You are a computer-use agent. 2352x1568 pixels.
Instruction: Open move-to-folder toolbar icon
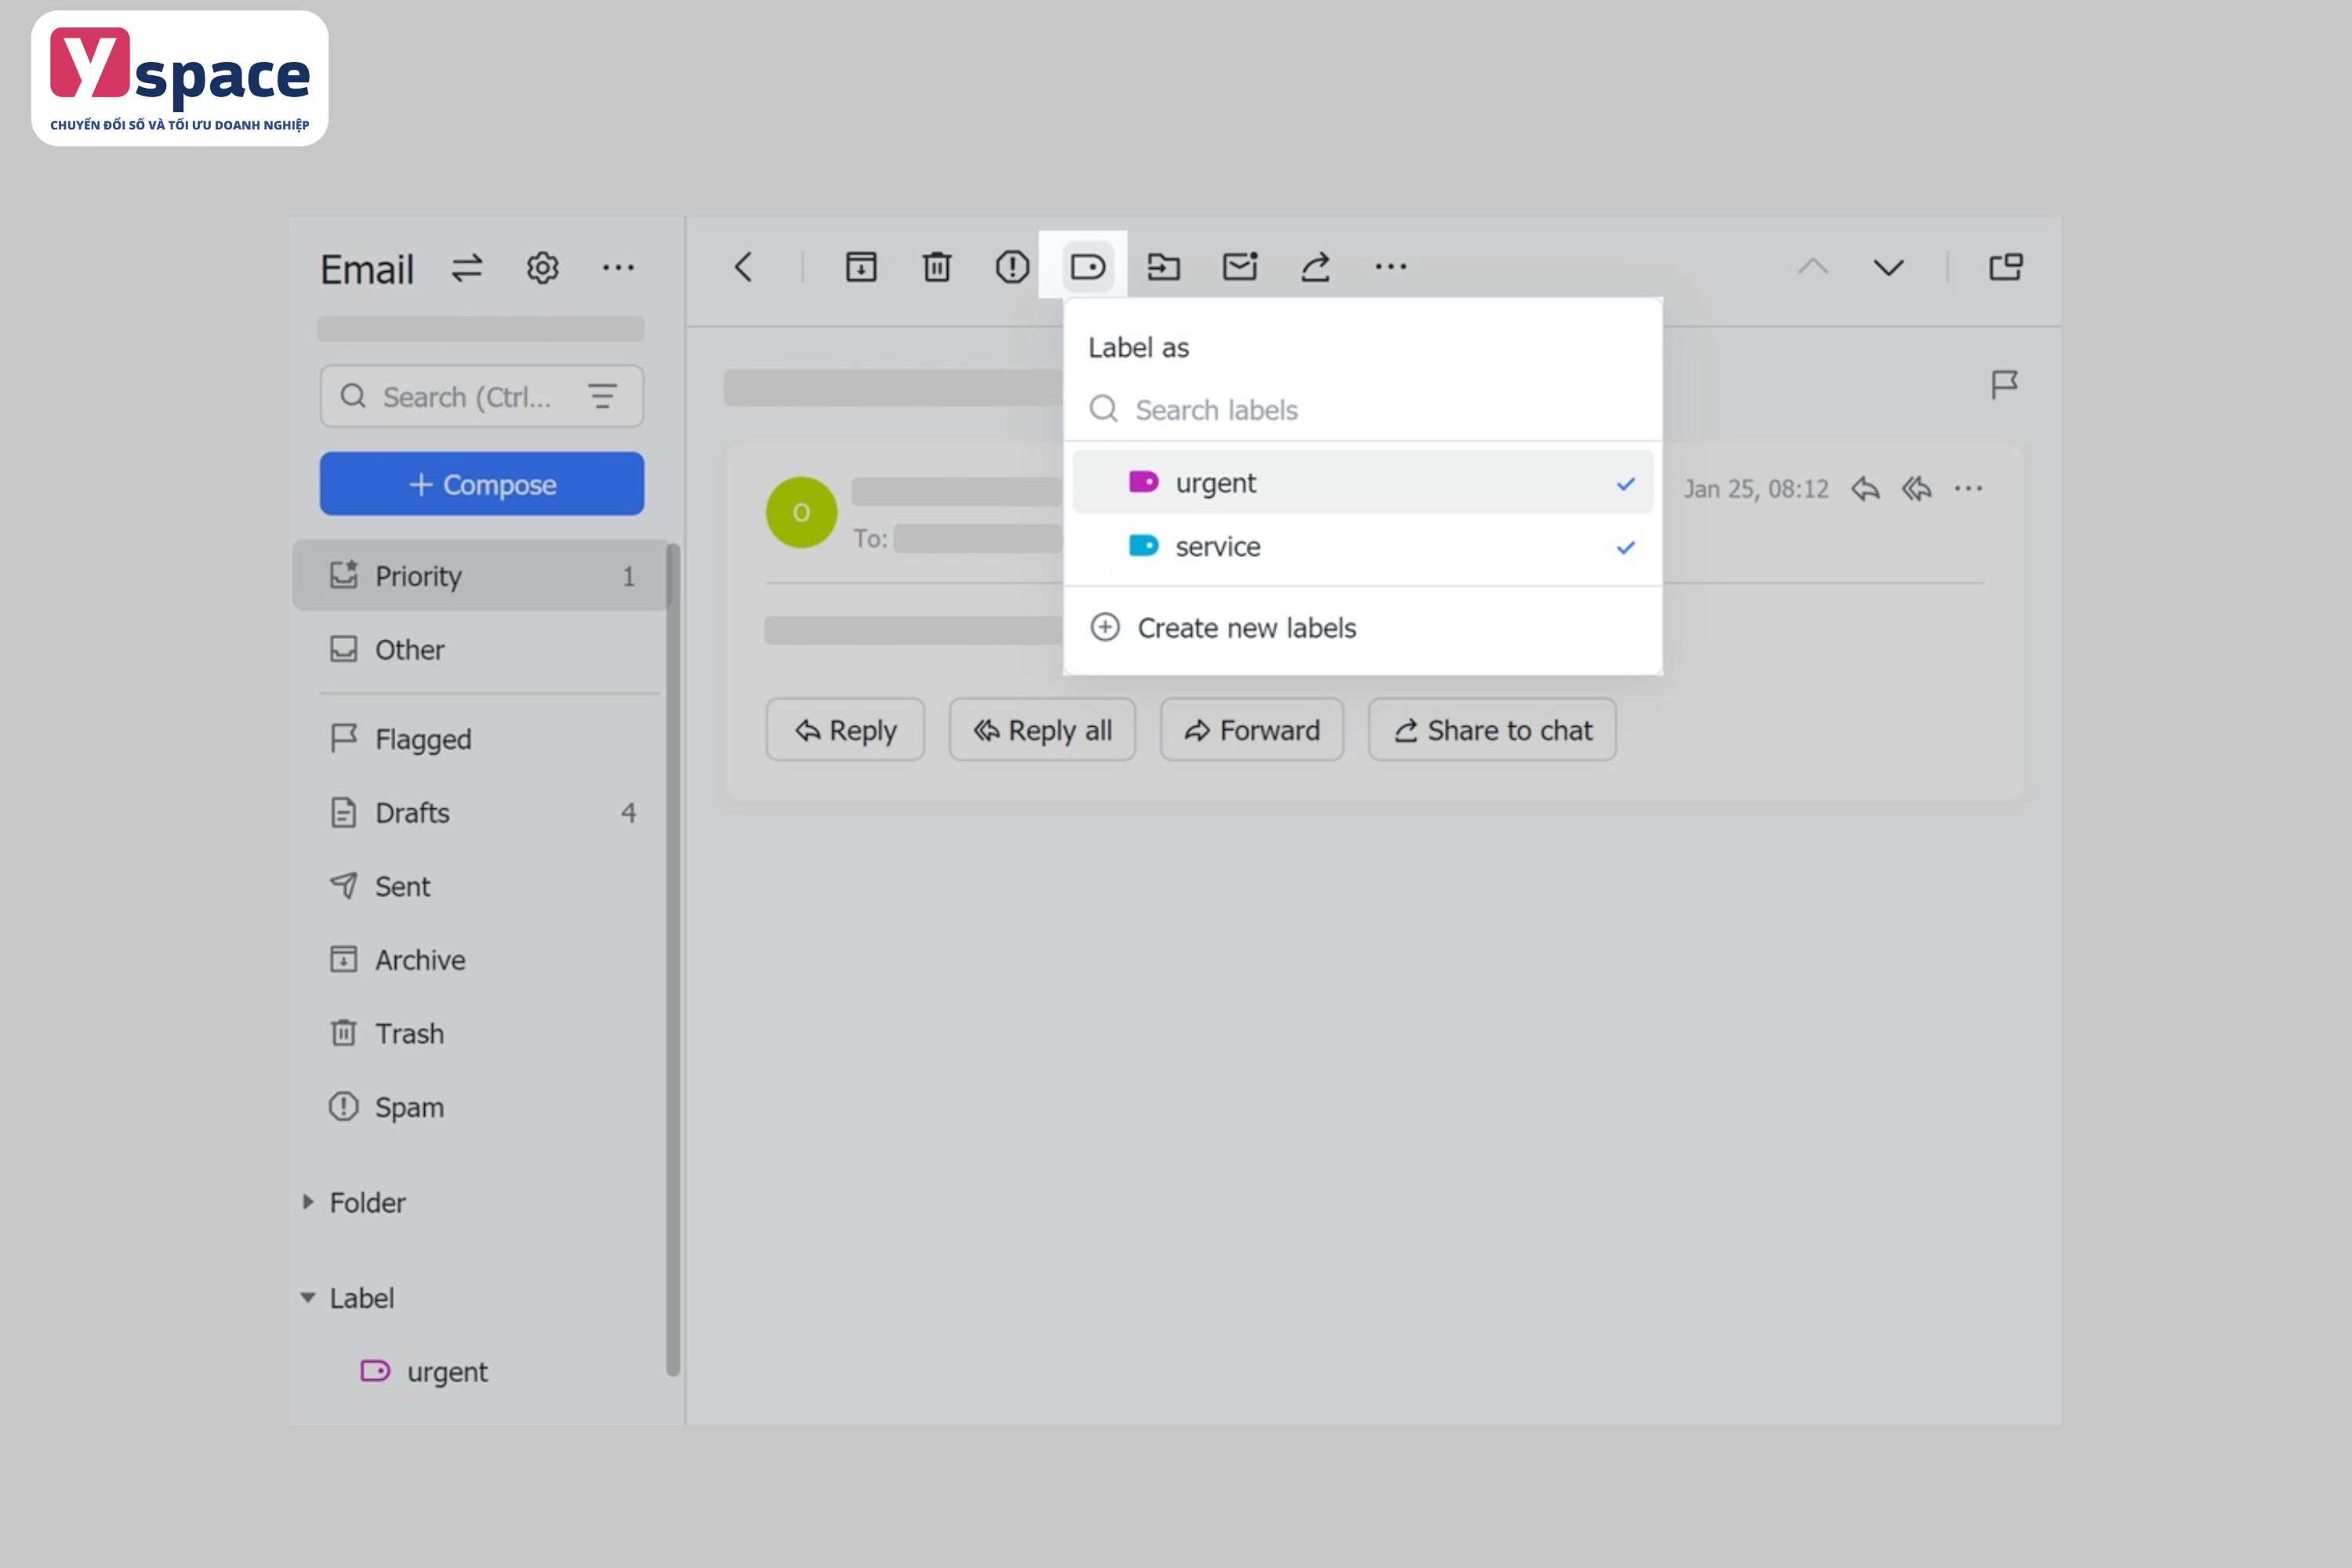click(1163, 267)
